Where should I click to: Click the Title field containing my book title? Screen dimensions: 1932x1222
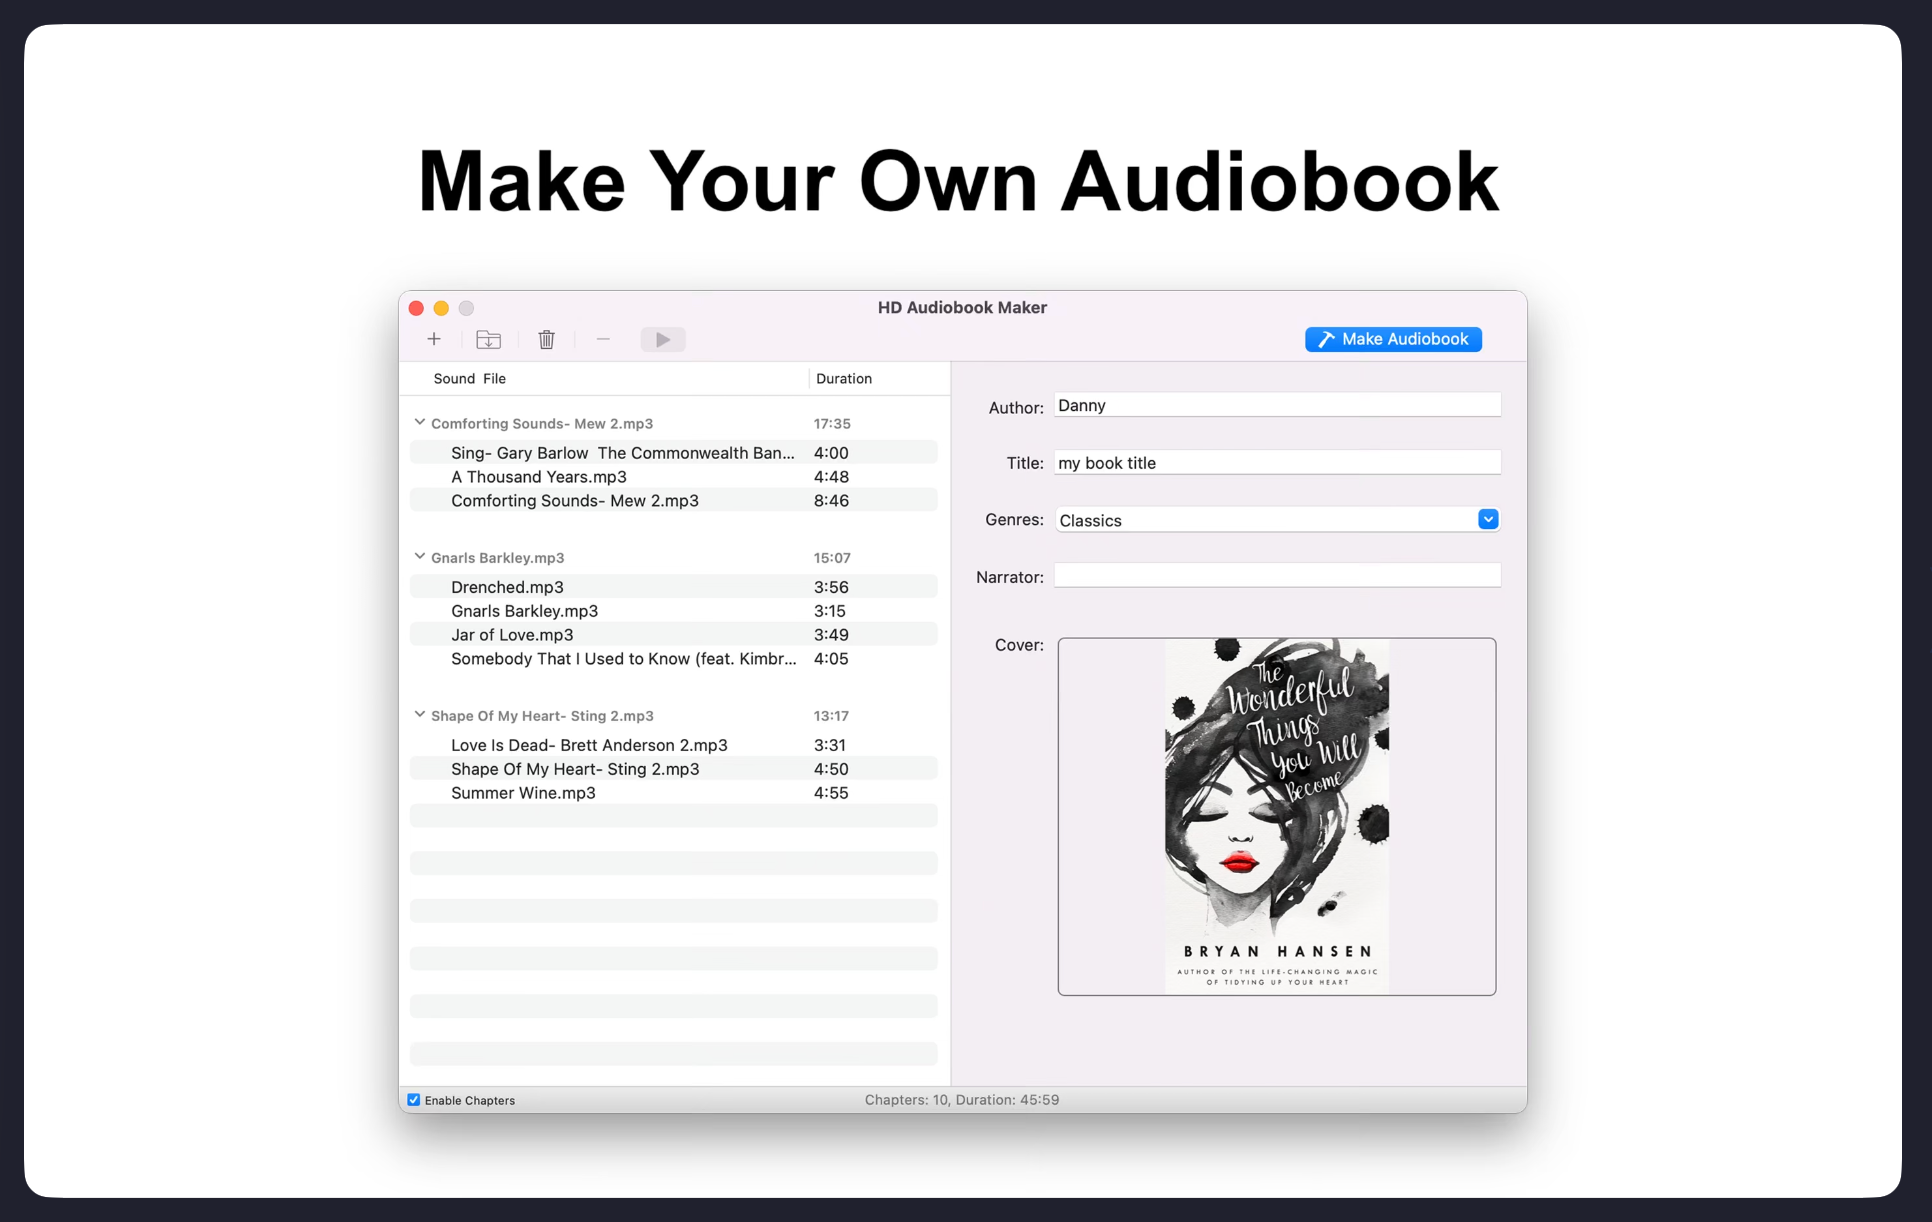[x=1276, y=463]
